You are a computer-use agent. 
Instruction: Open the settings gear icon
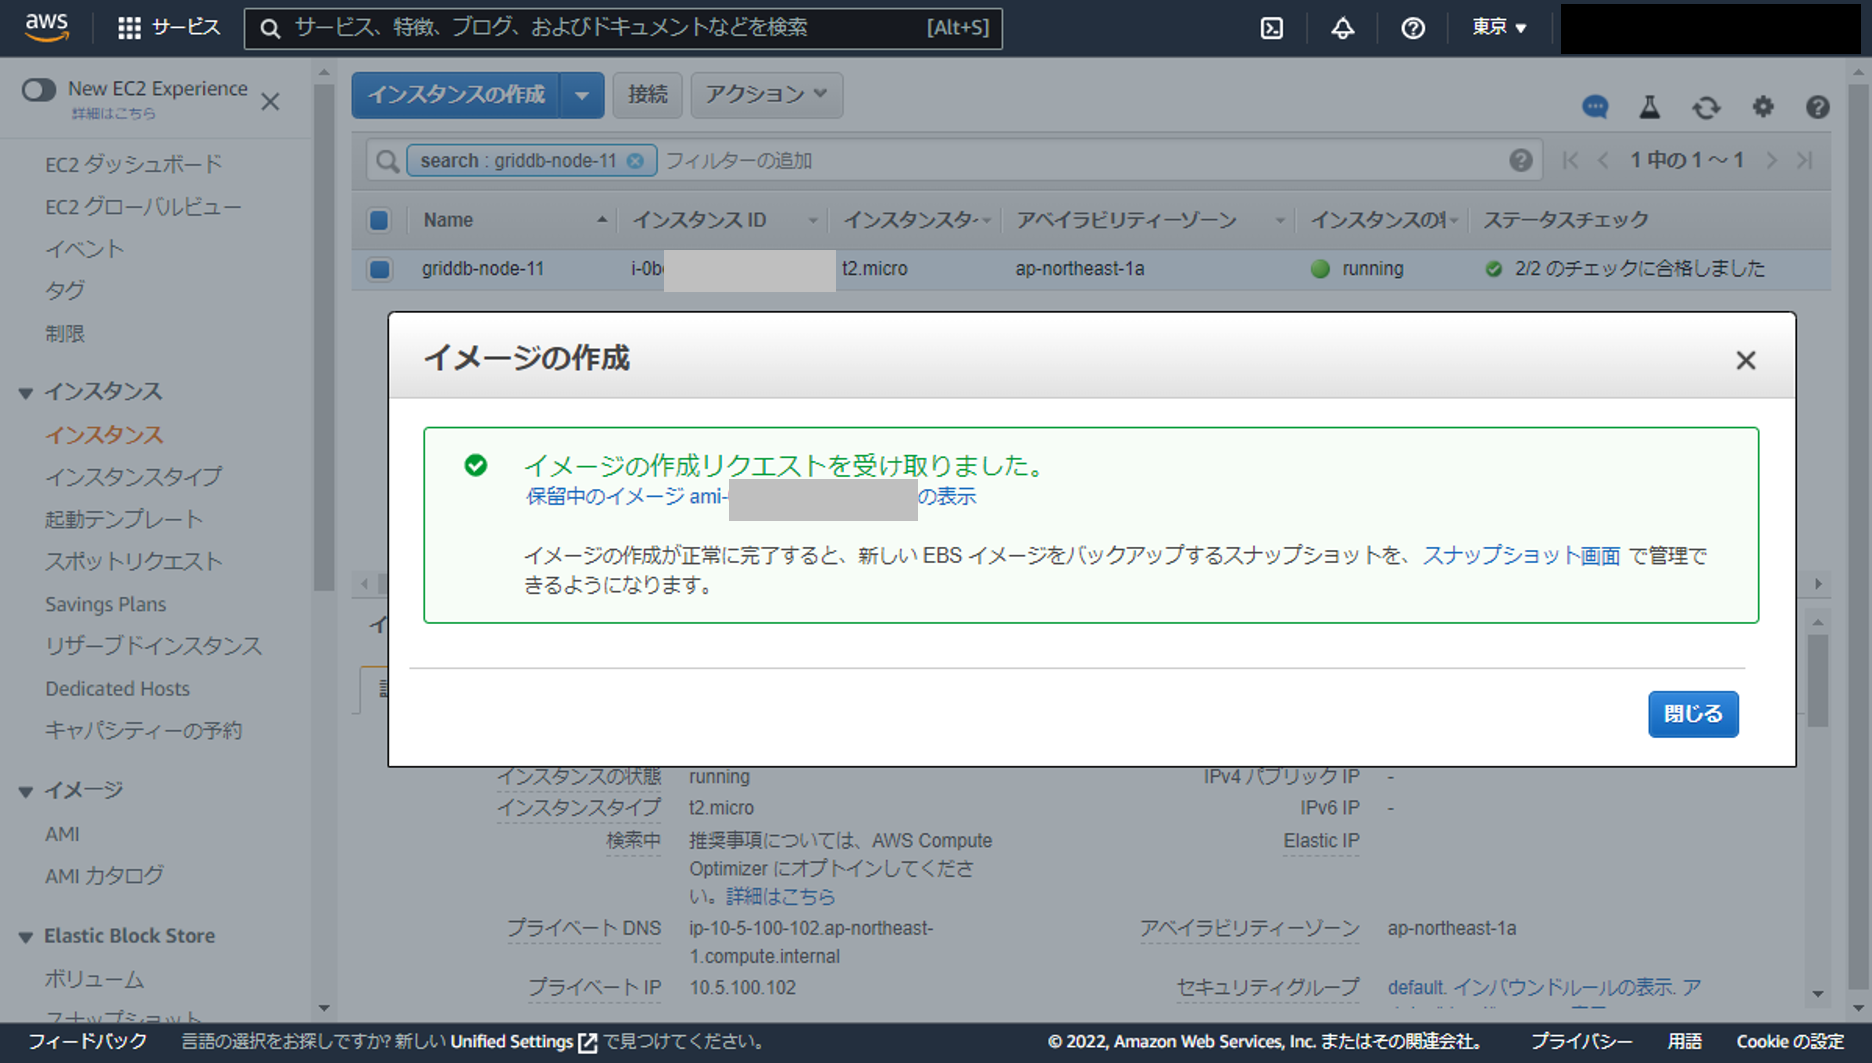[1762, 107]
